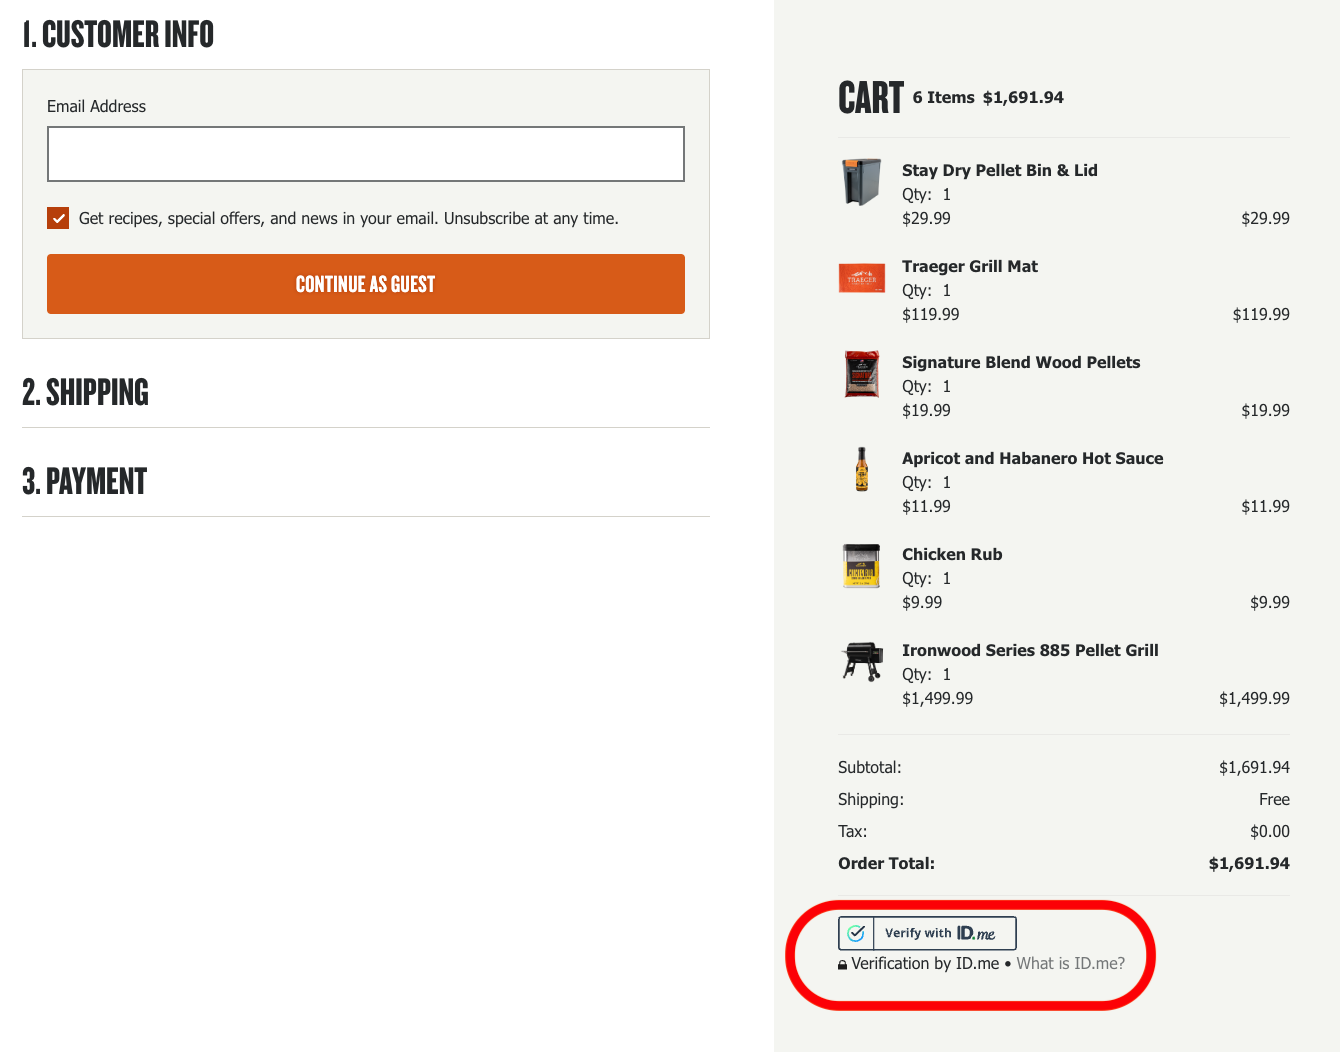Click the Traeger Grill Mat product name
This screenshot has width=1340, height=1052.
click(969, 266)
